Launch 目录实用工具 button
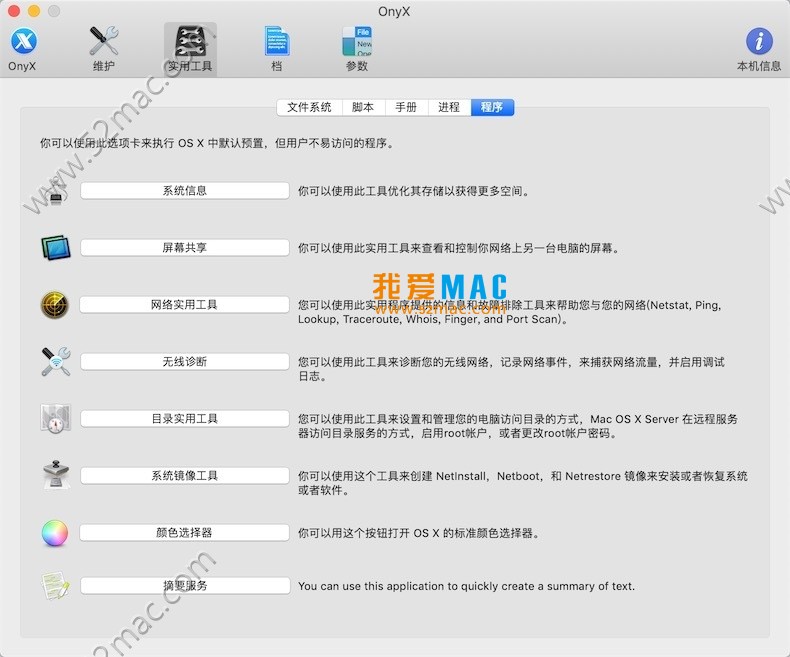Viewport: 790px width, 657px height. (x=185, y=419)
